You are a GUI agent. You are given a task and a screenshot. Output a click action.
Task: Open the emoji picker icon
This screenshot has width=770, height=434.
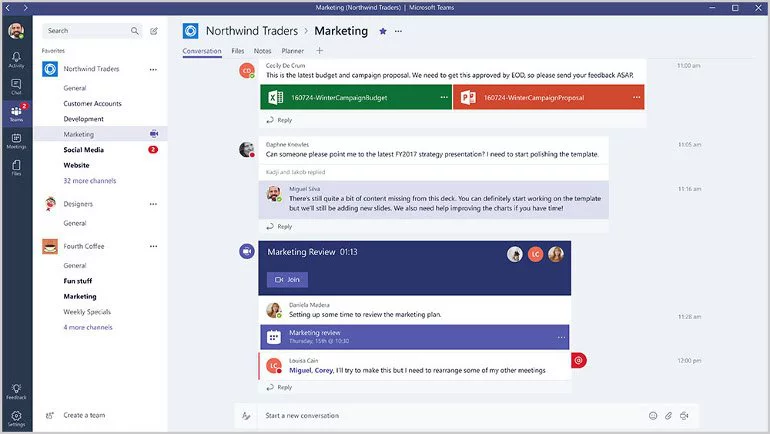pyautogui.click(x=653, y=416)
